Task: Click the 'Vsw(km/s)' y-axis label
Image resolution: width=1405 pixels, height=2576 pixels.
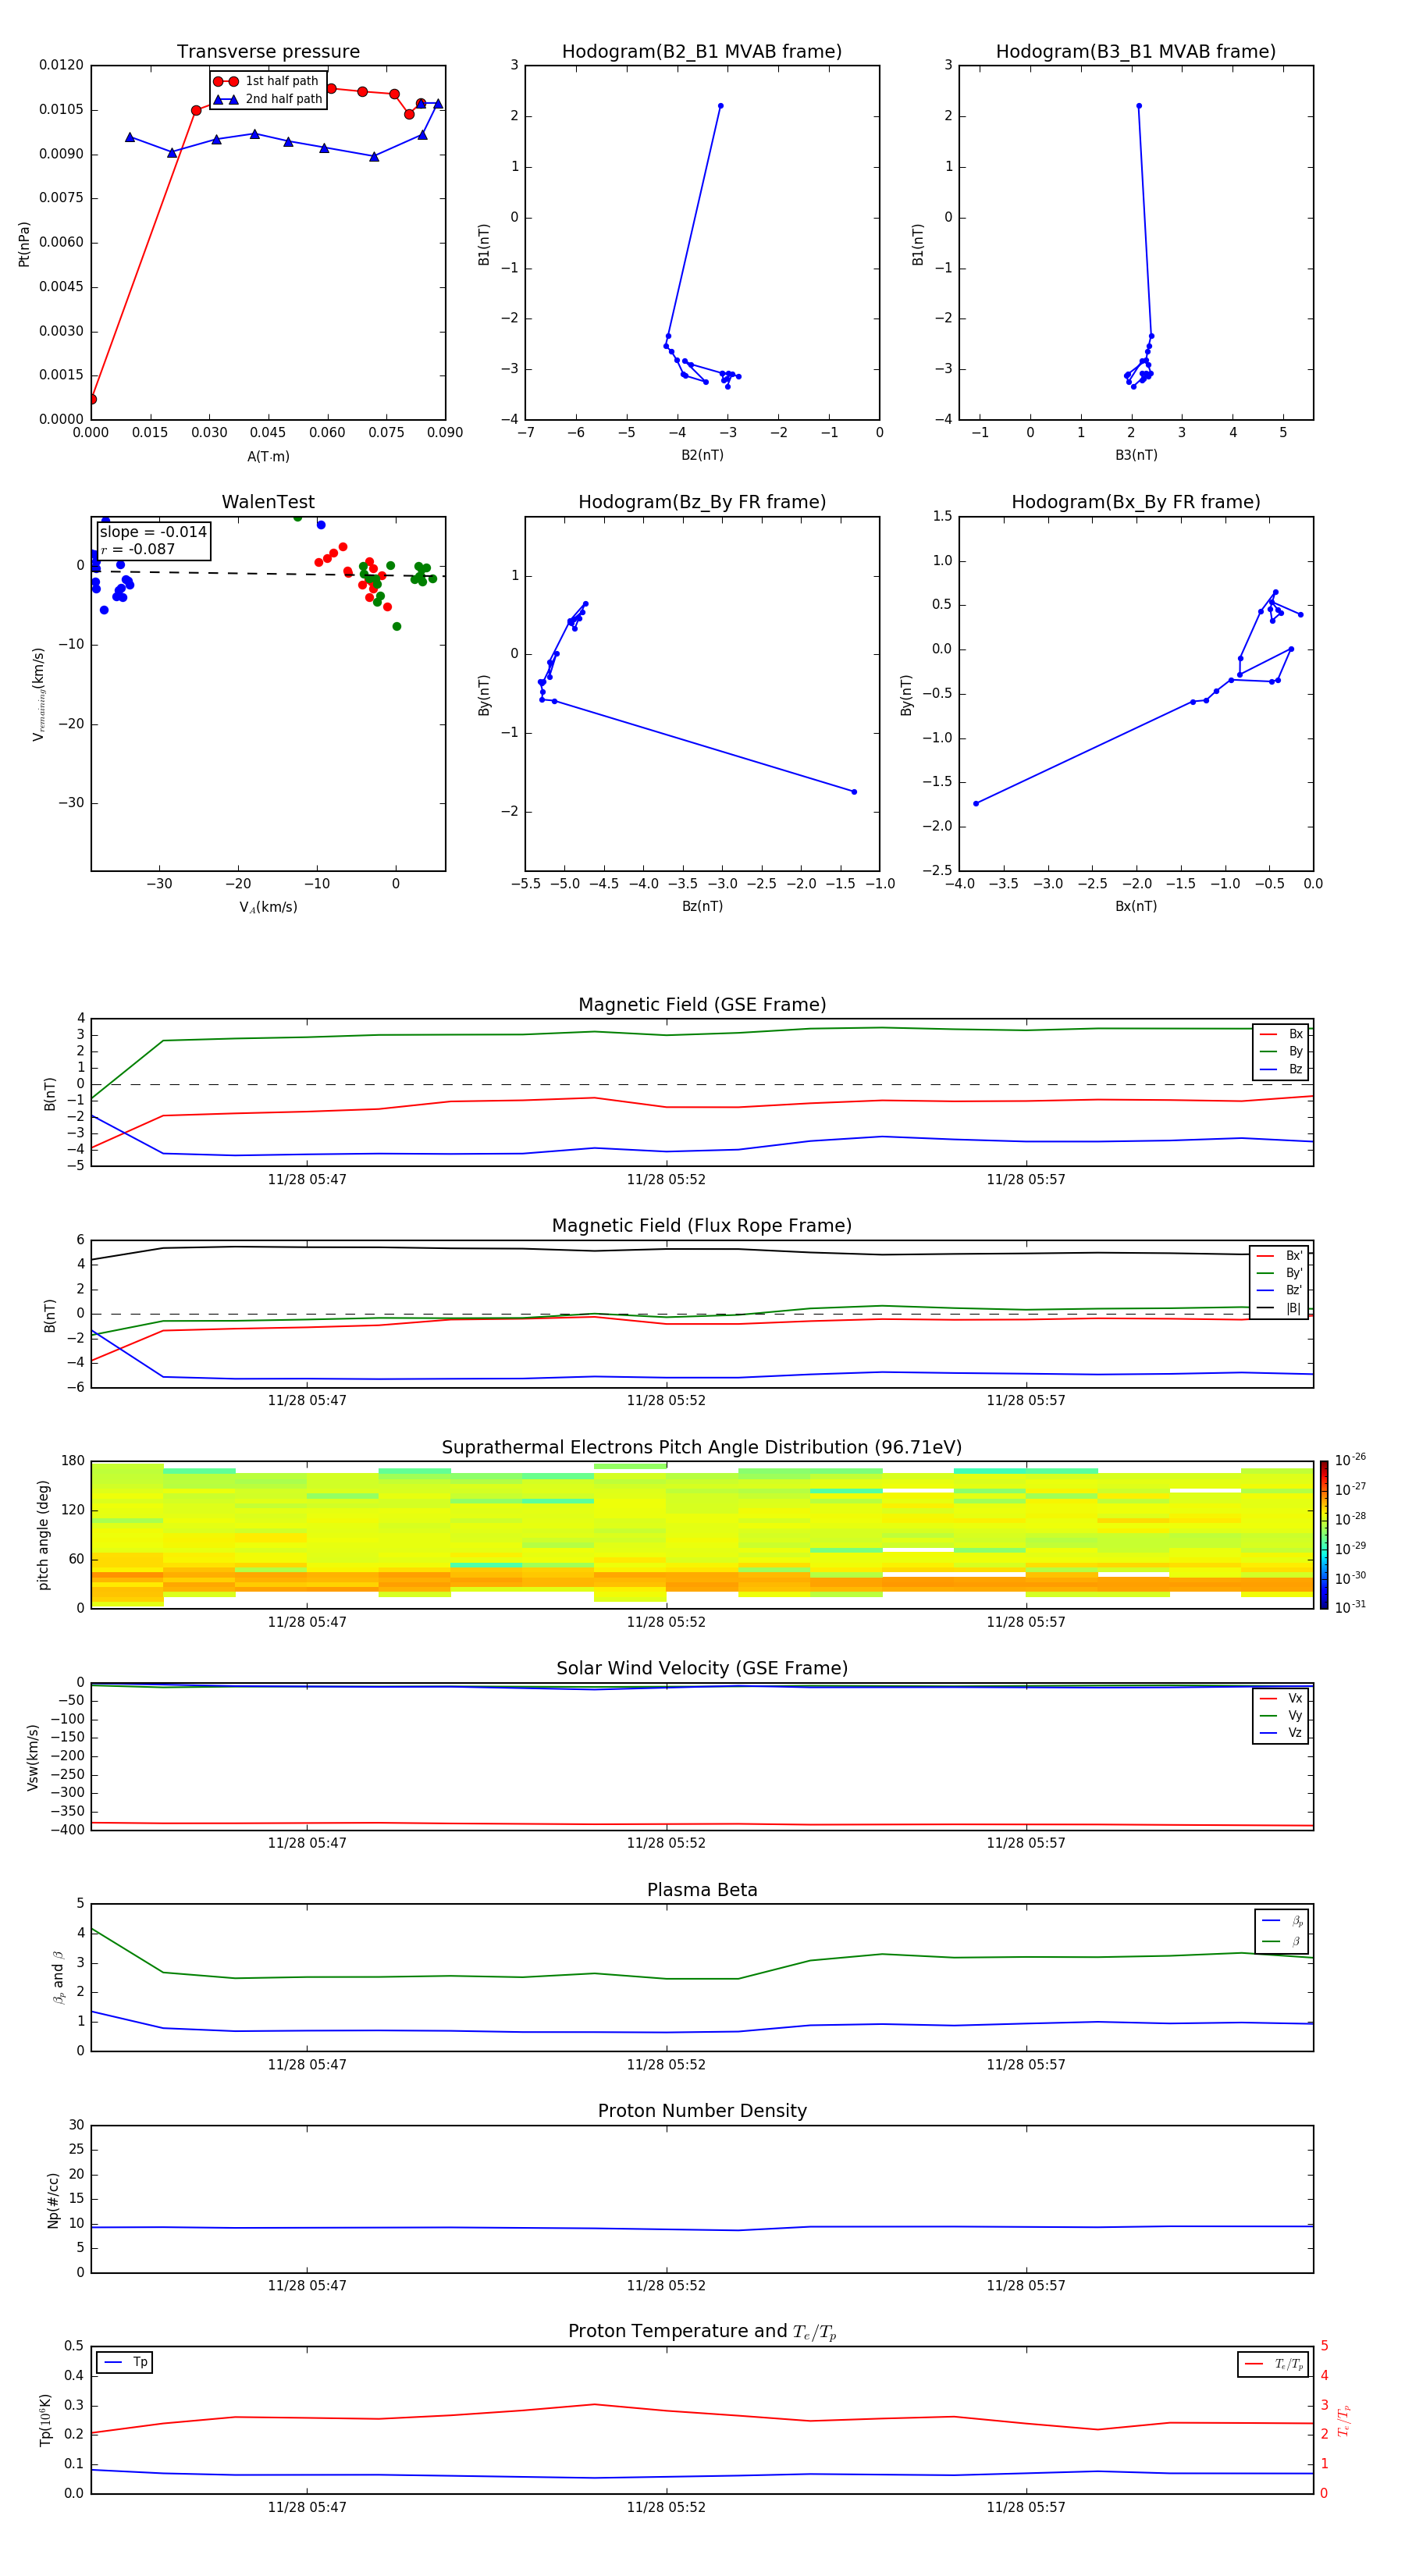Action: (x=33, y=1756)
